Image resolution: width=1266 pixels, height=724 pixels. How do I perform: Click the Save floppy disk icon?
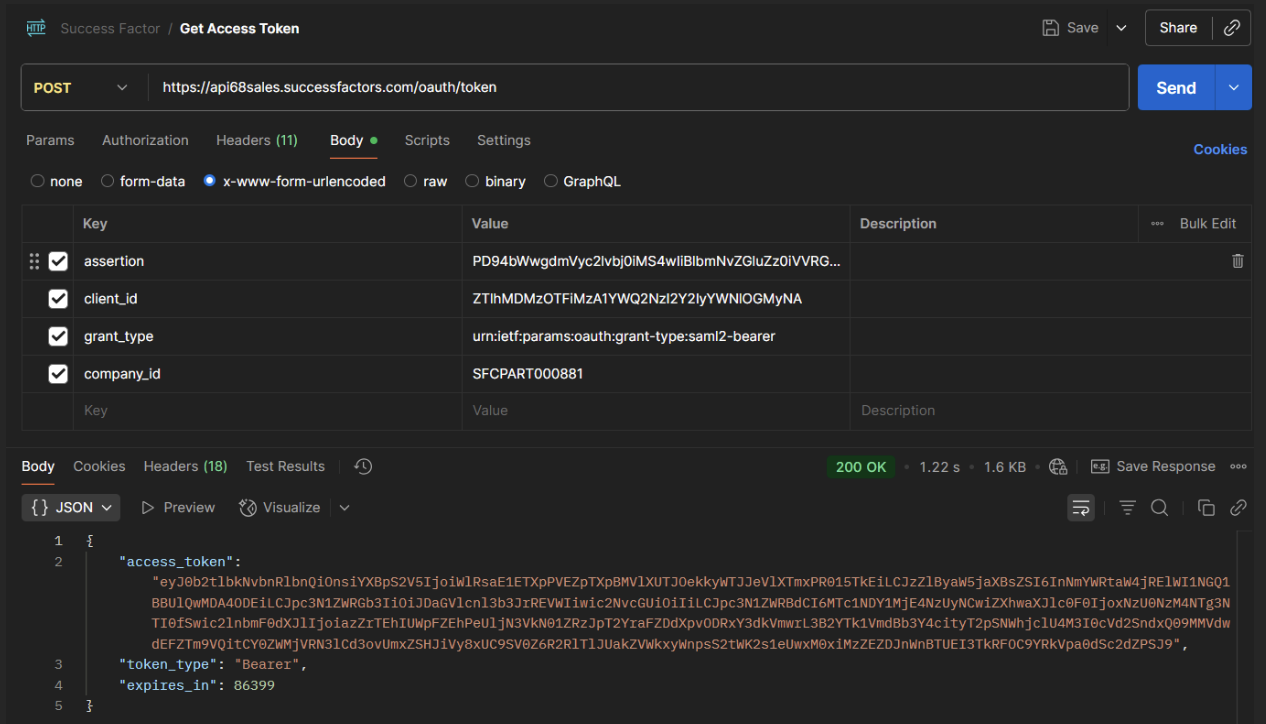tap(1050, 28)
